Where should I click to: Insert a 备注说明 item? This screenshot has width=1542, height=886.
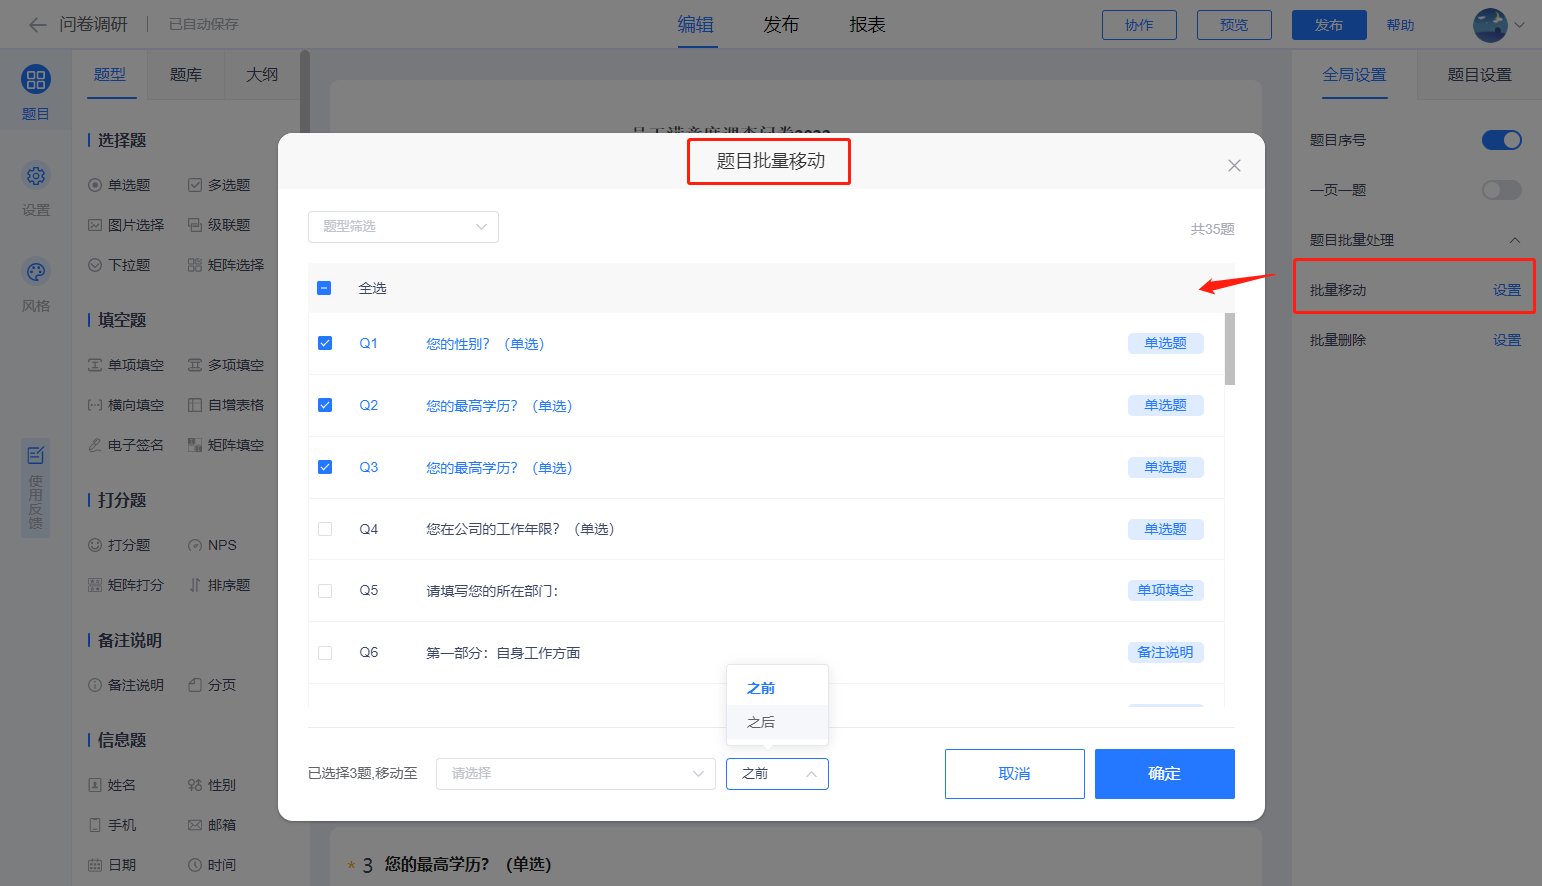tap(126, 685)
